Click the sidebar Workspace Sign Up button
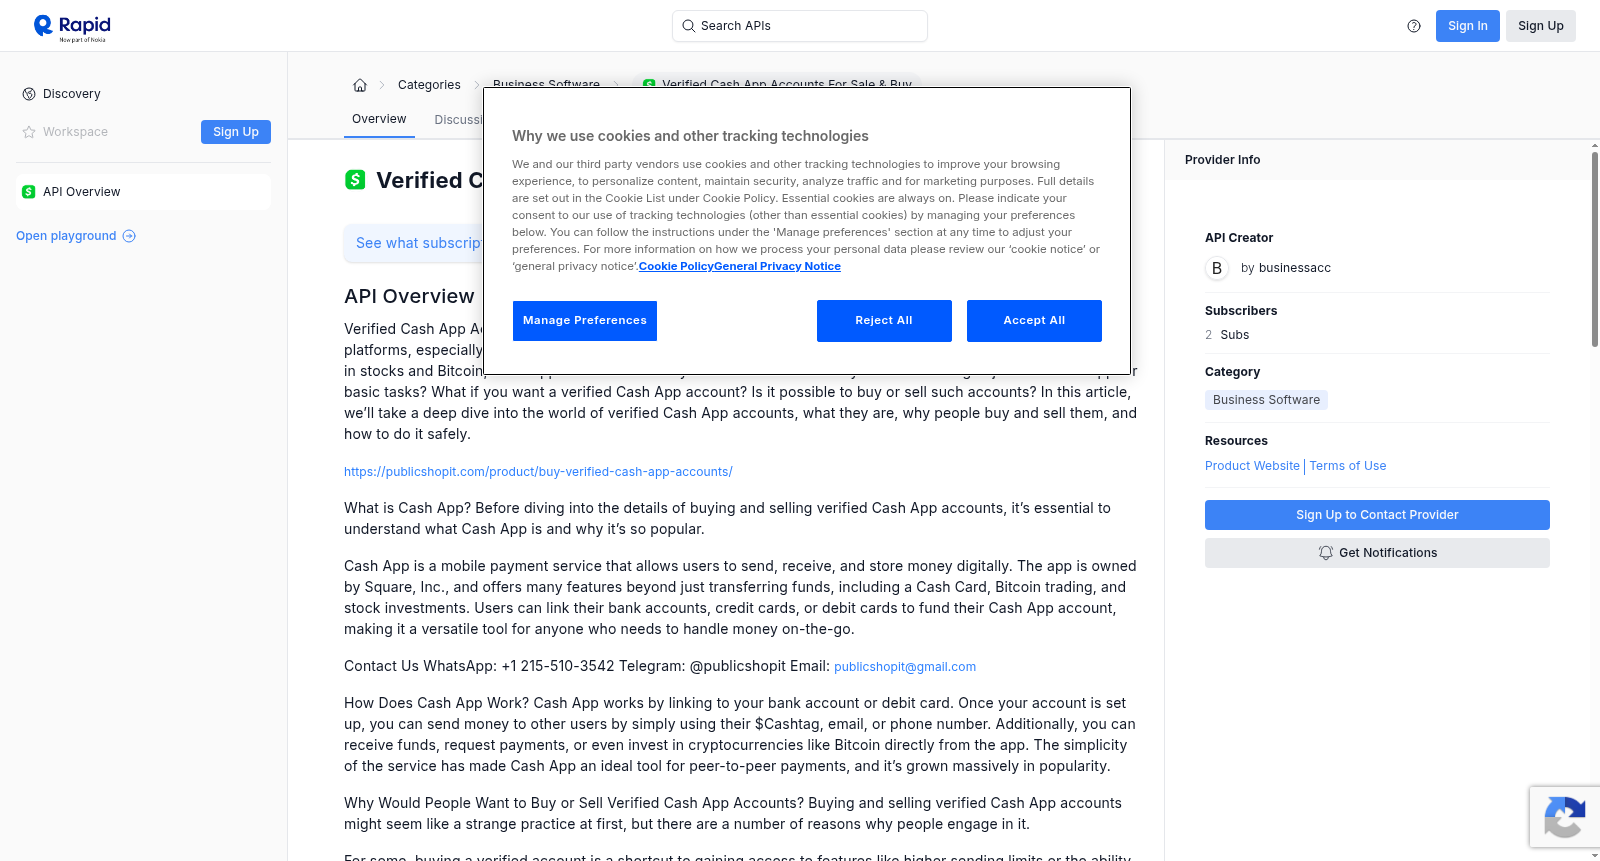1600x861 pixels. coord(236,132)
